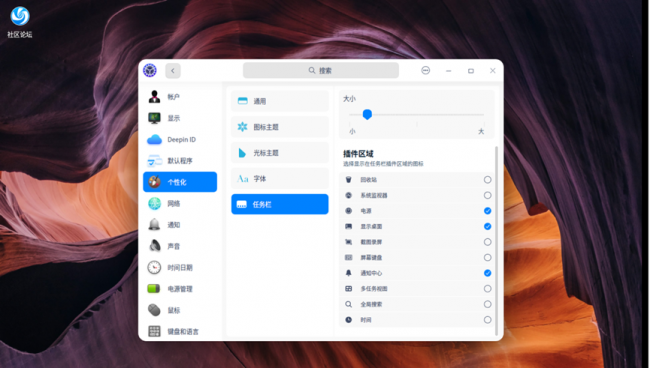Uncheck the 电源 plugin checkbox
The image size is (650, 368).
click(488, 211)
